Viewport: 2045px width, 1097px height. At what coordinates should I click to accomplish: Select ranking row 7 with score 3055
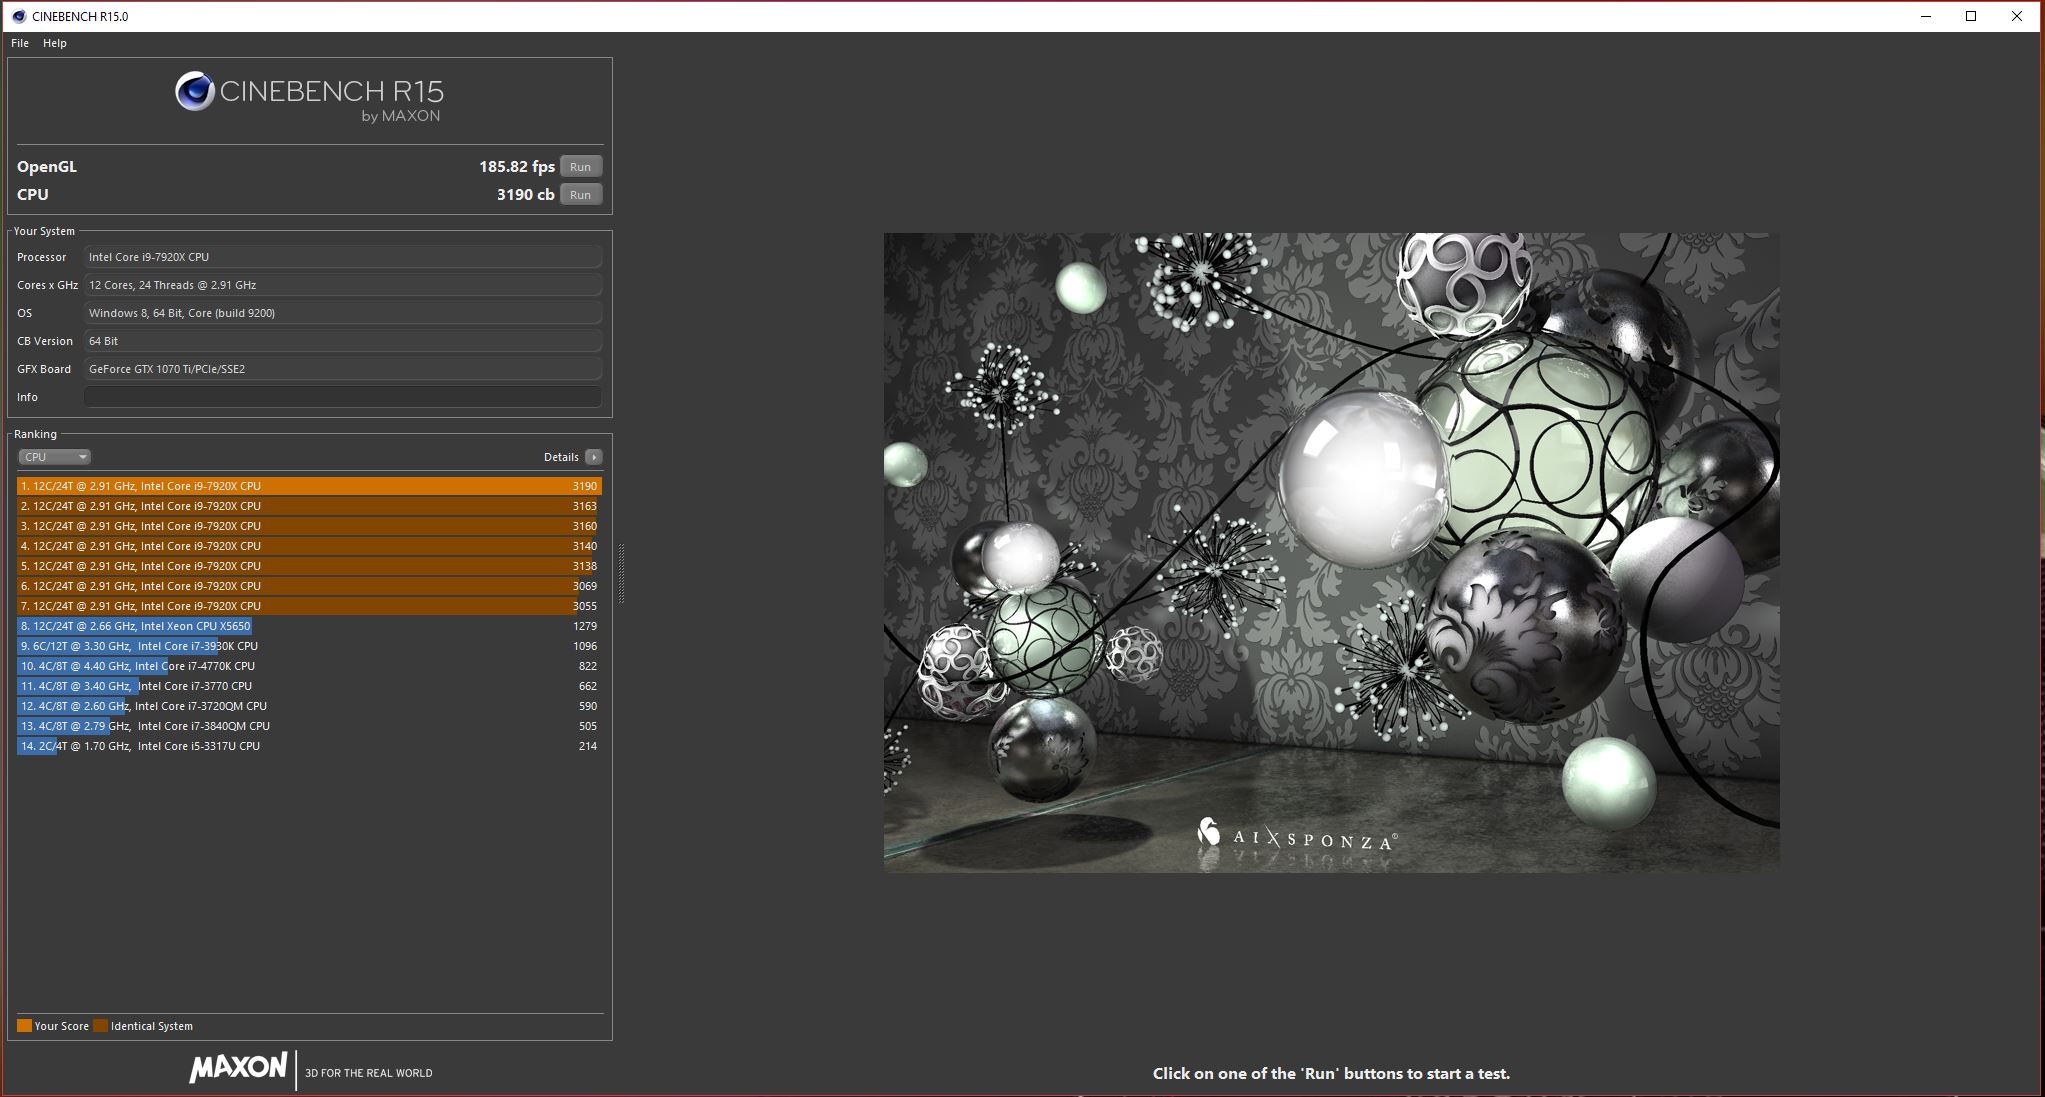[x=309, y=606]
